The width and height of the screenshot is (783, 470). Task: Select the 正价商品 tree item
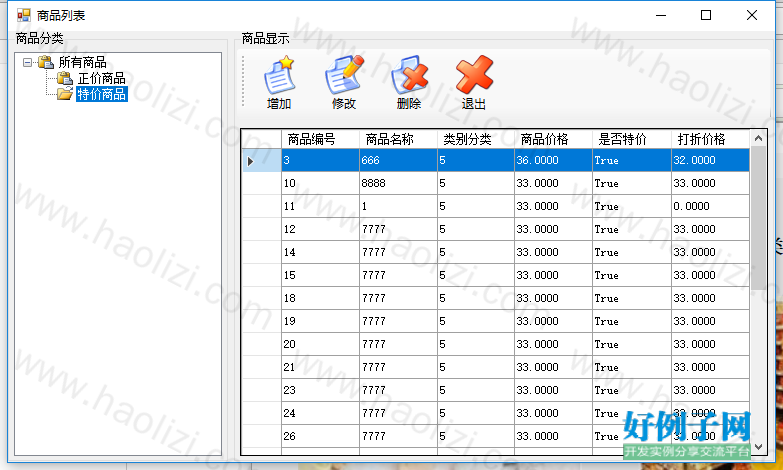point(101,78)
